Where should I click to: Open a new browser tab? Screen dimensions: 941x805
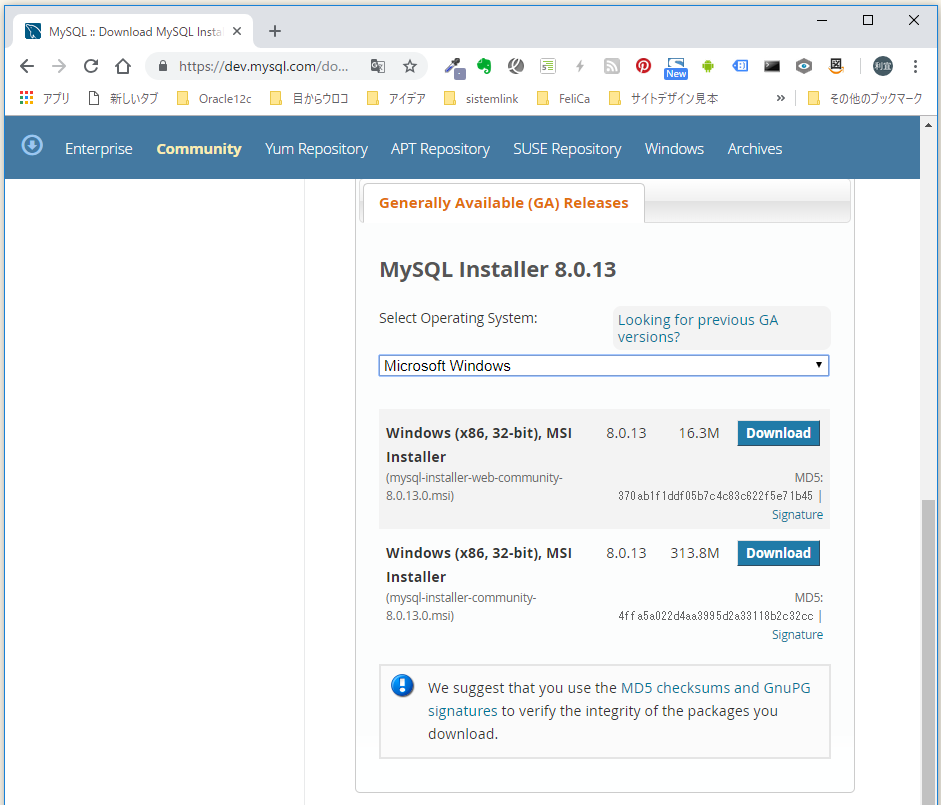275,31
